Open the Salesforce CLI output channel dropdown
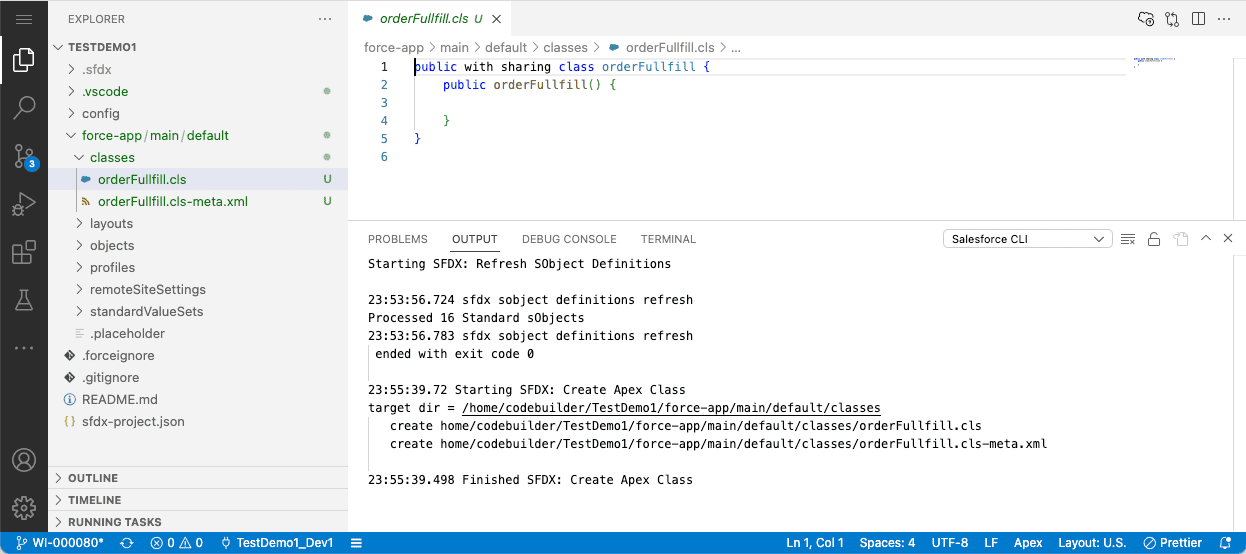 click(x=1028, y=239)
